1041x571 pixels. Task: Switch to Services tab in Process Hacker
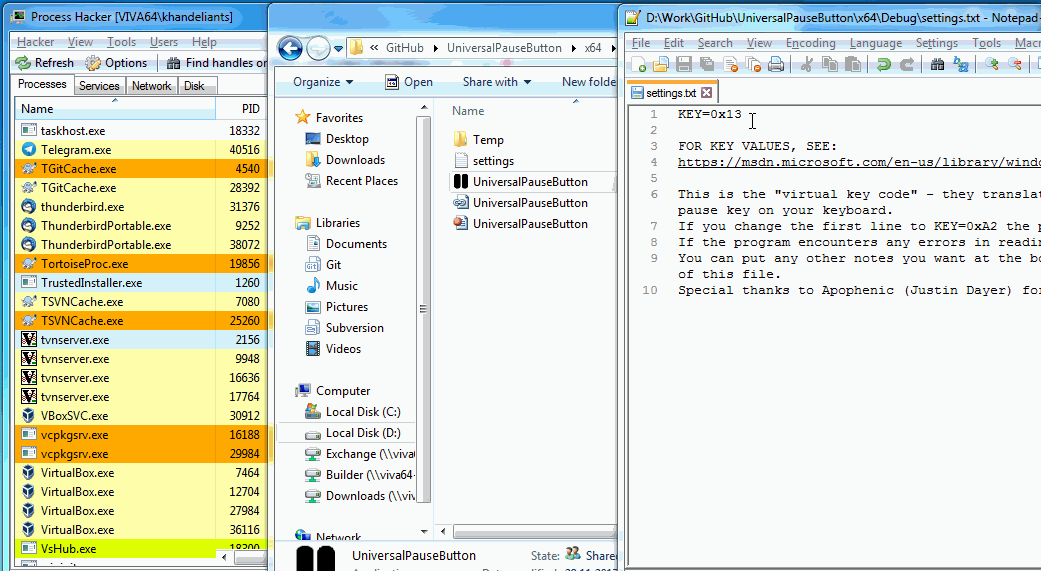99,86
